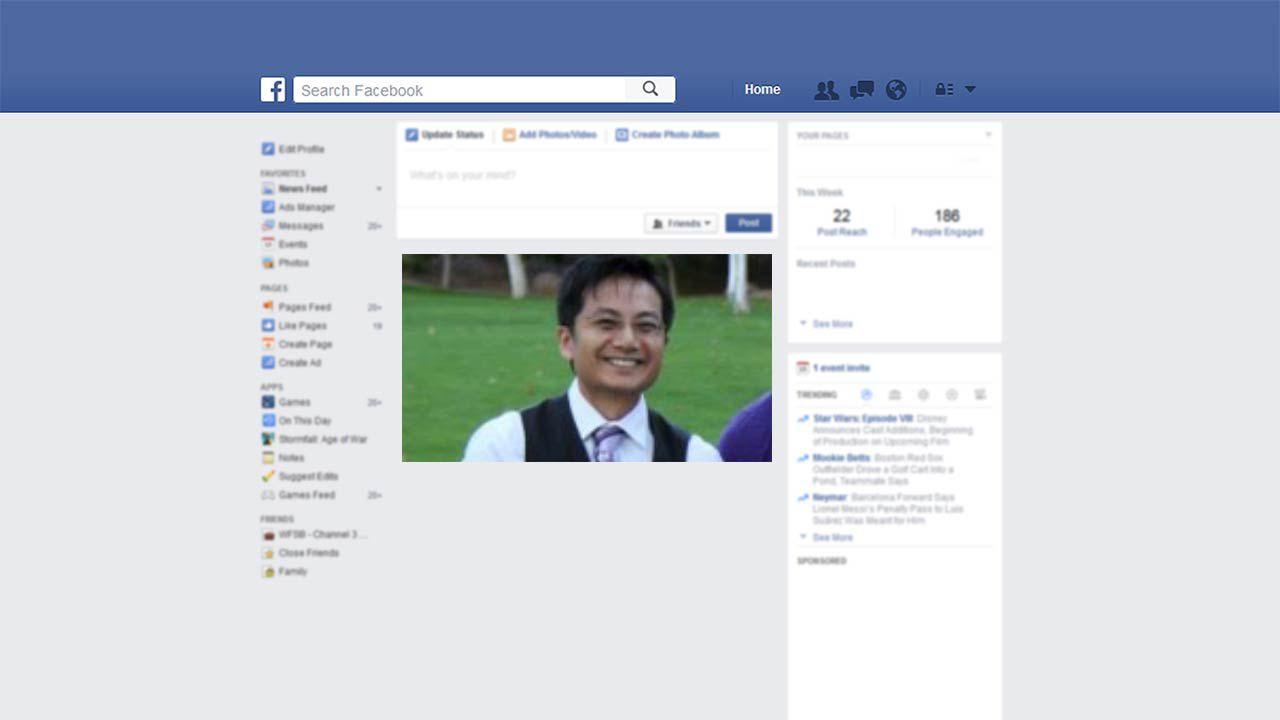
Task: Open the 1 event invite link
Action: [x=840, y=368]
